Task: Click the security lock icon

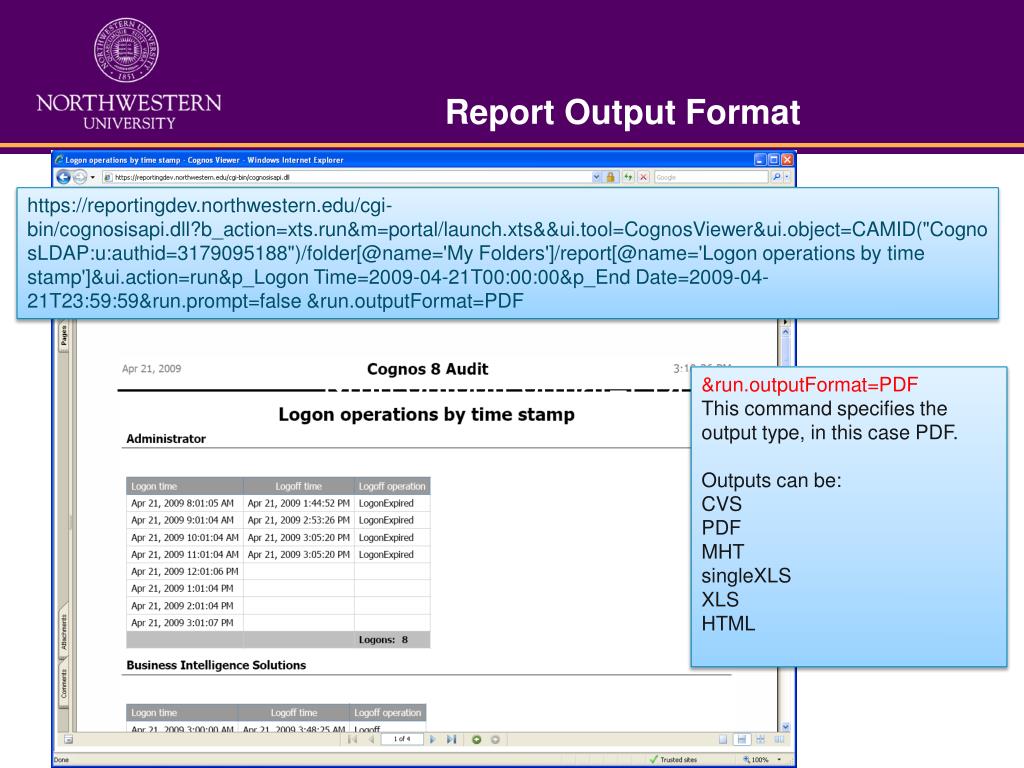Action: point(611,177)
